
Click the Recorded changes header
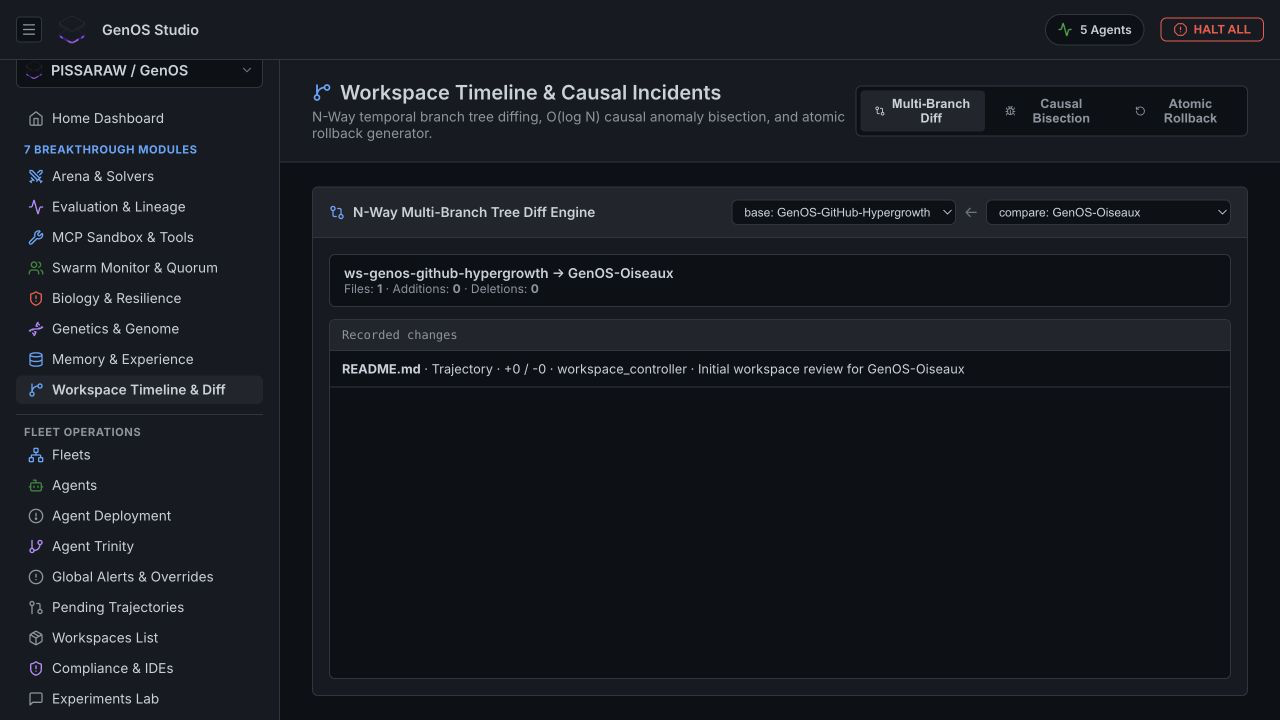click(780, 335)
